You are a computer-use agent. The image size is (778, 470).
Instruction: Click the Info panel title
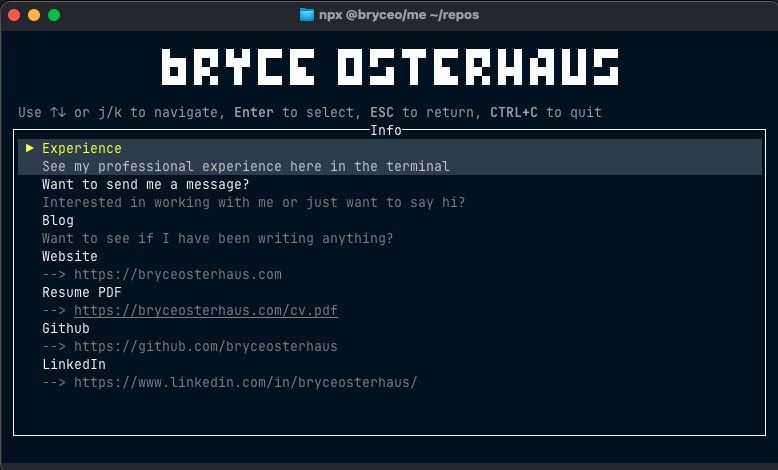click(x=386, y=131)
